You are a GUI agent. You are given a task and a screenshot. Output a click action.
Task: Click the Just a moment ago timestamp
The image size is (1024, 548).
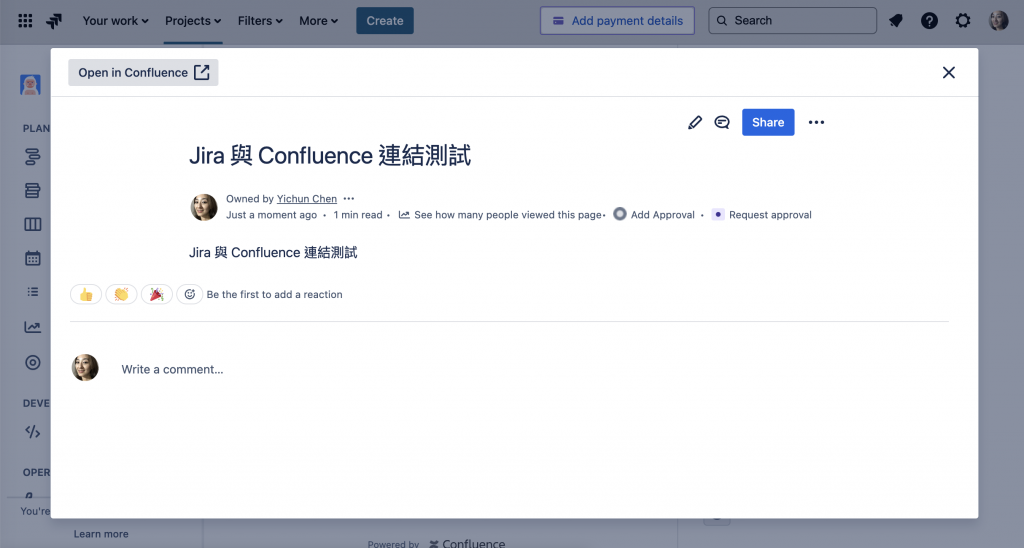click(272, 215)
